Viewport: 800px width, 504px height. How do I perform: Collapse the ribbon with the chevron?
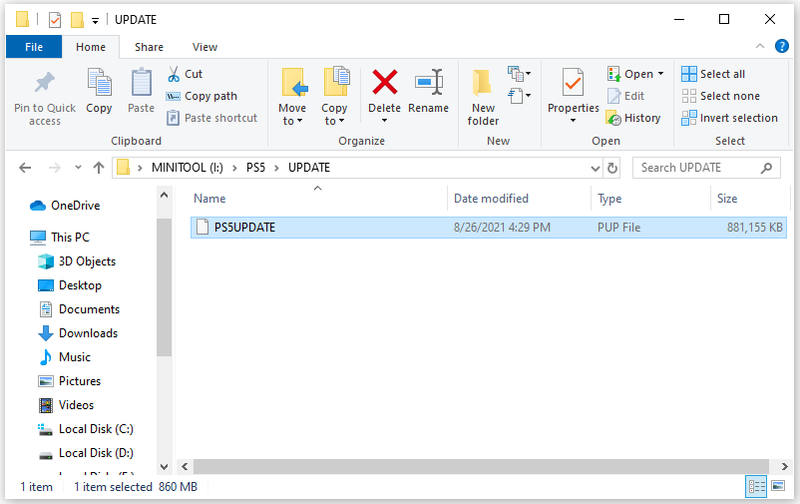[x=760, y=46]
